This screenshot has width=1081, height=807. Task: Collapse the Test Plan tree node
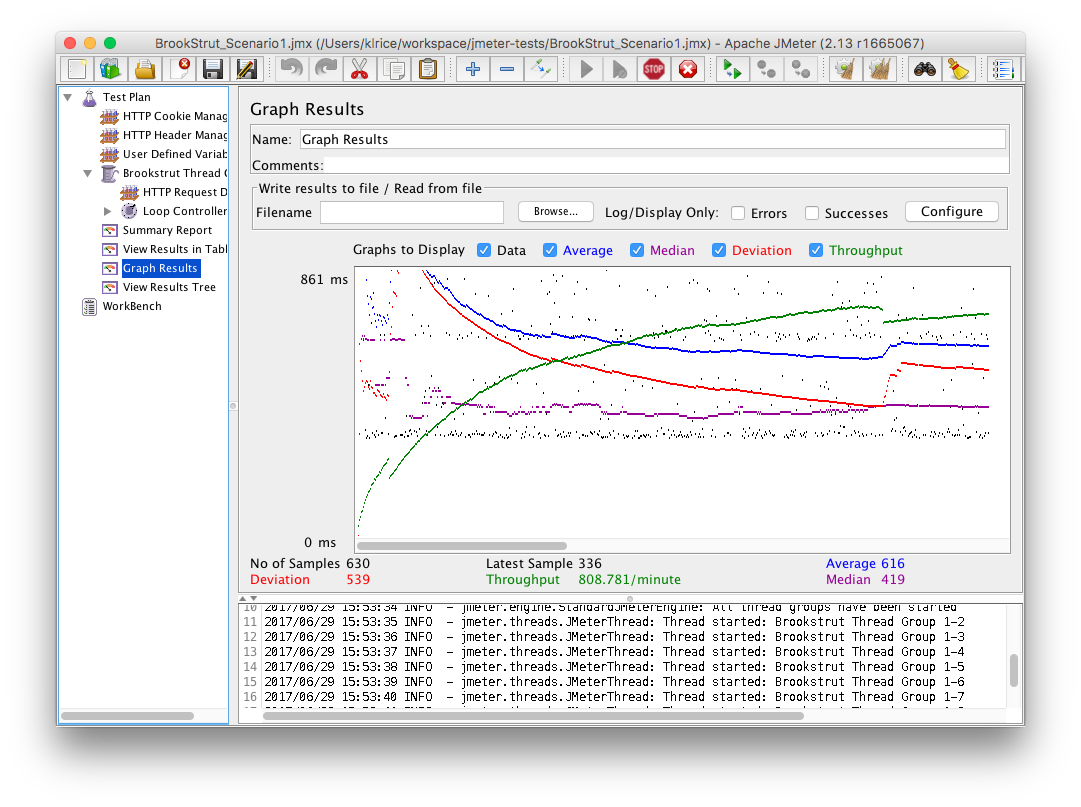tap(68, 97)
